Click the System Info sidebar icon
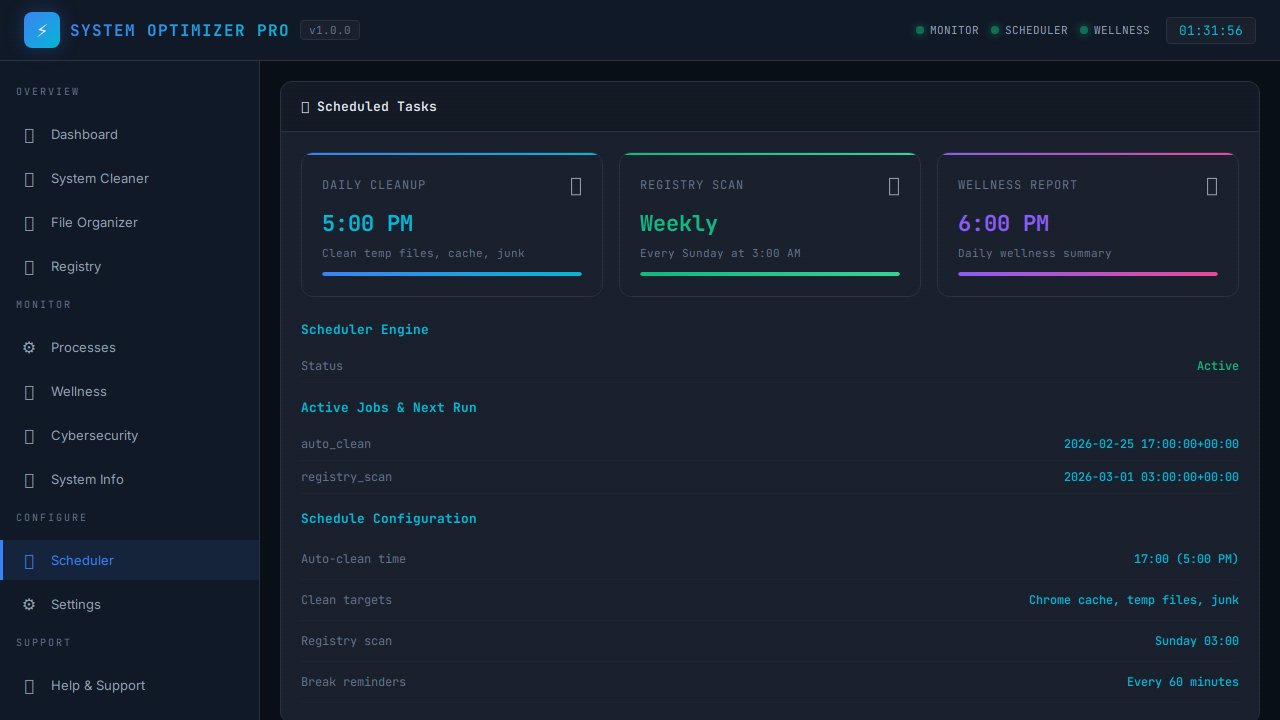Viewport: 1280px width, 720px height. tap(29, 479)
